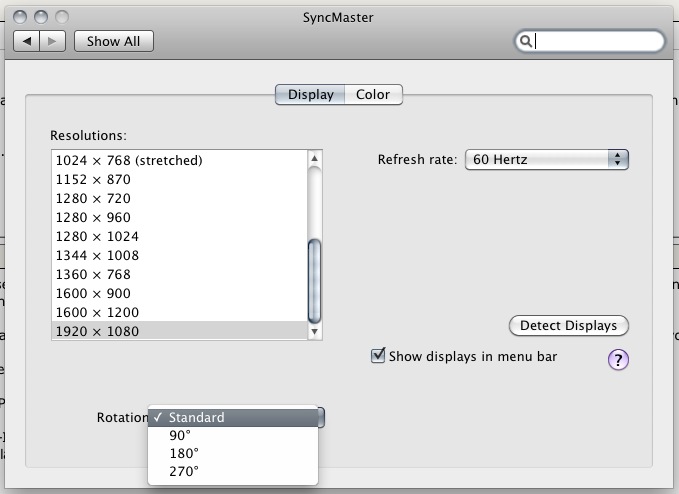This screenshot has height=494, width=679.
Task: Go back with the left arrow button
Action: click(26, 41)
